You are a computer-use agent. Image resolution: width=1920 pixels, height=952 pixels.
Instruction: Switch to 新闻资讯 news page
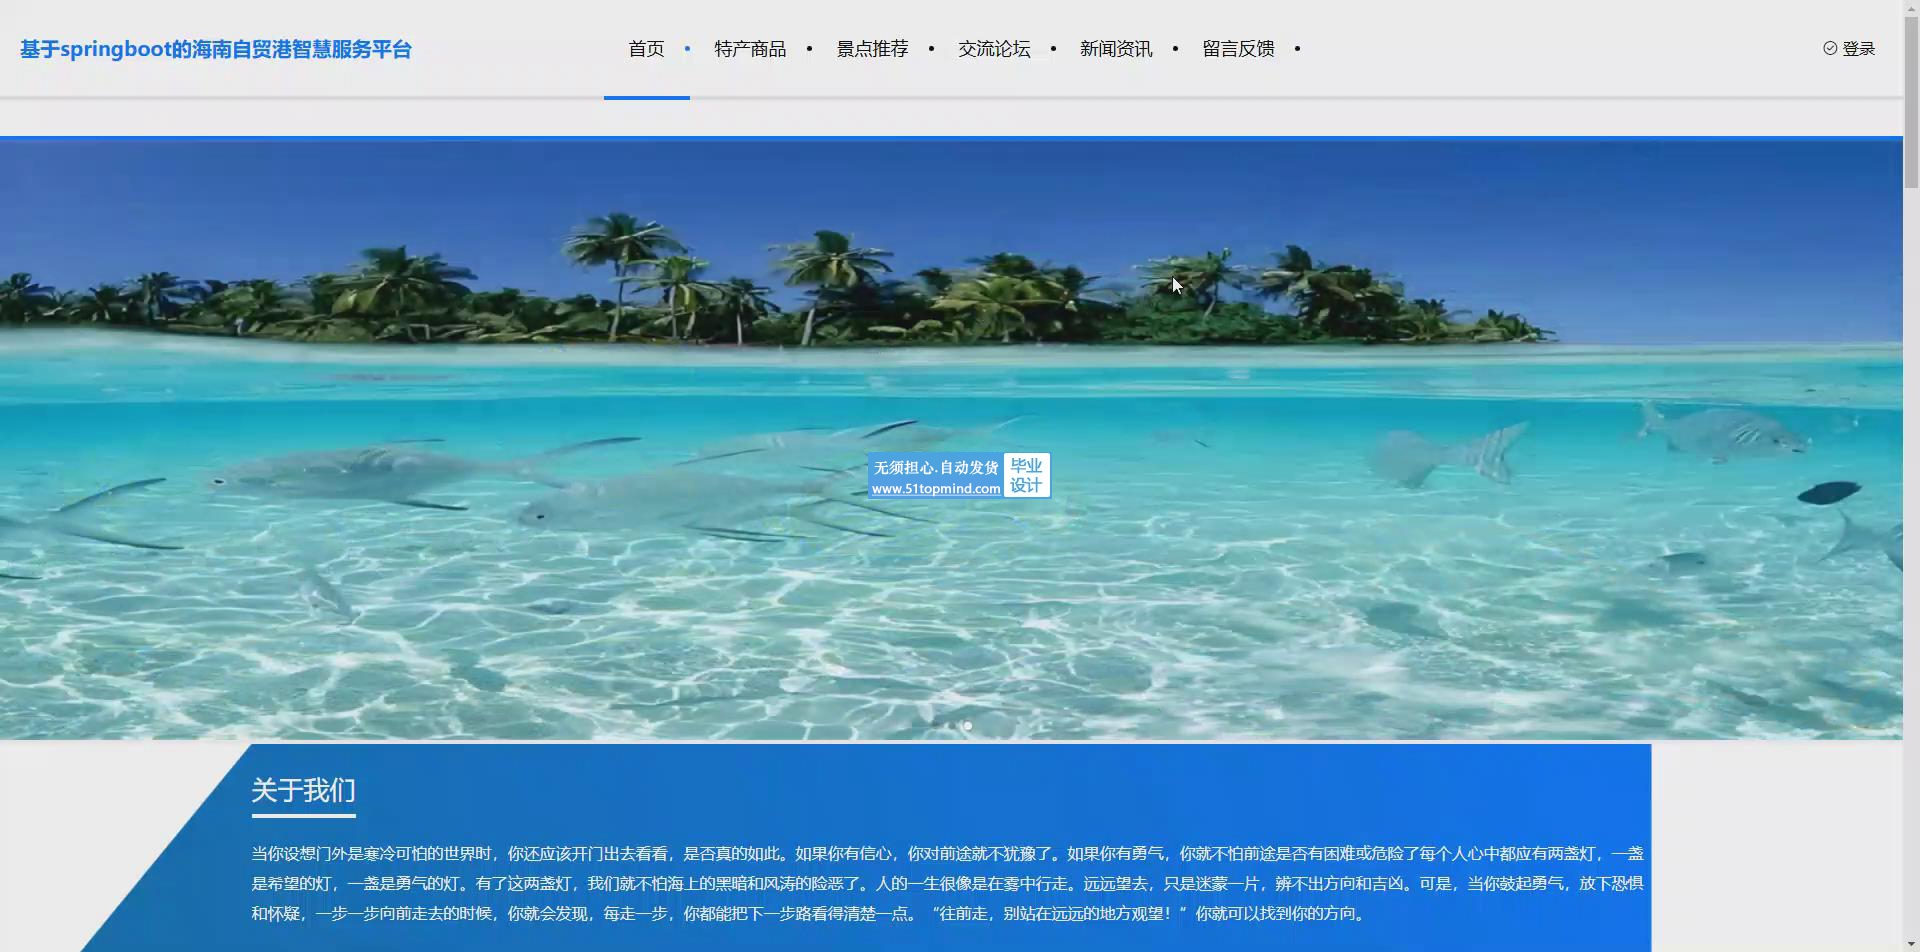point(1116,49)
